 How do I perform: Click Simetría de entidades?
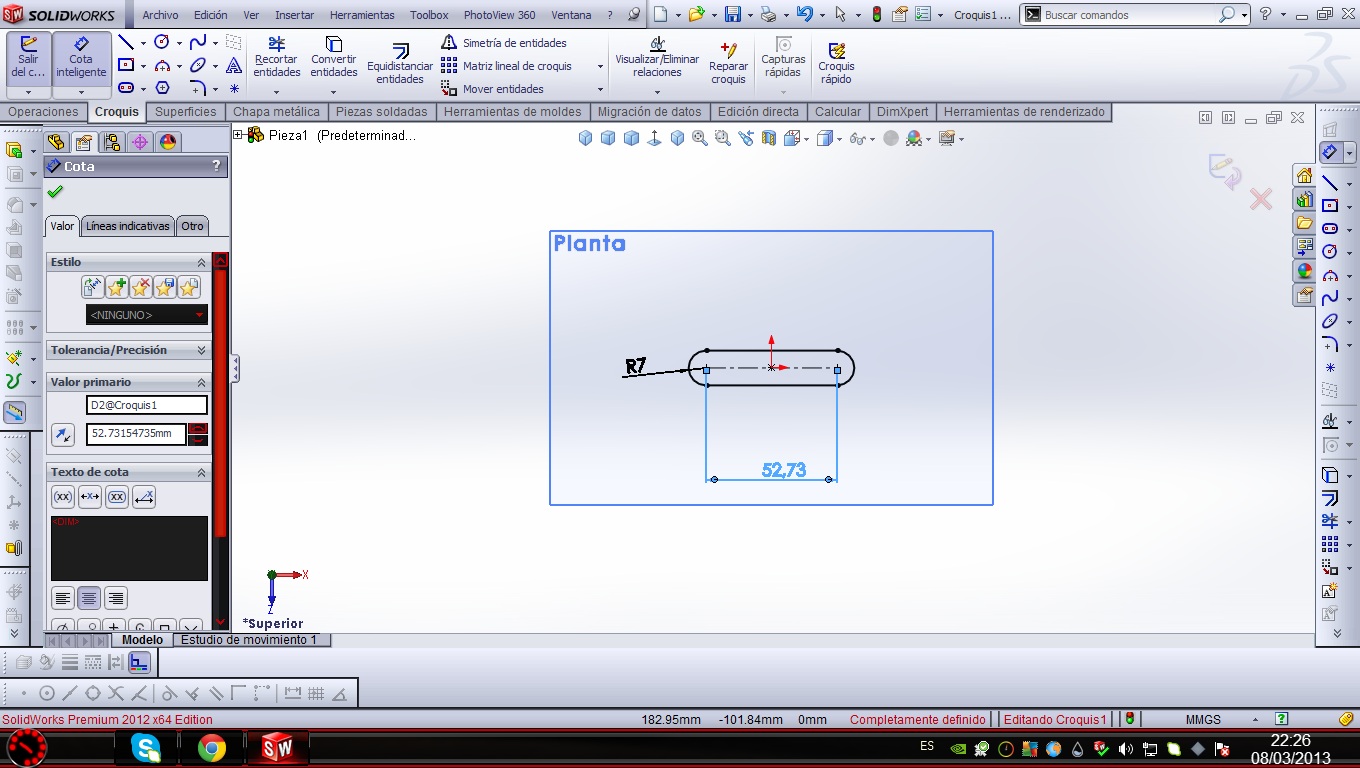[x=504, y=43]
